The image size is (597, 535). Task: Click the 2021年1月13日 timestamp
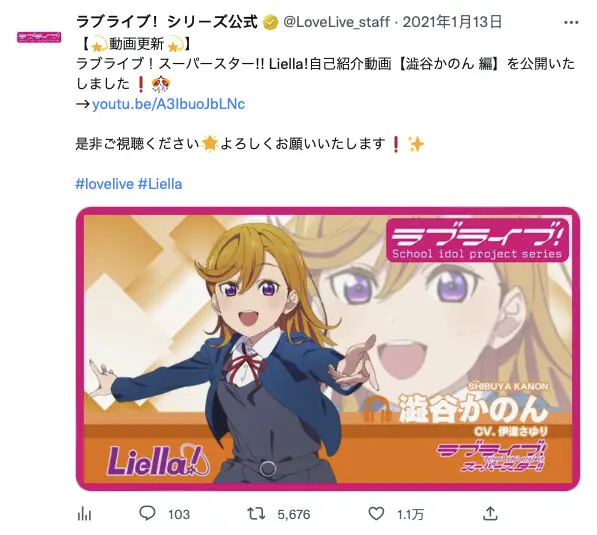tap(452, 22)
